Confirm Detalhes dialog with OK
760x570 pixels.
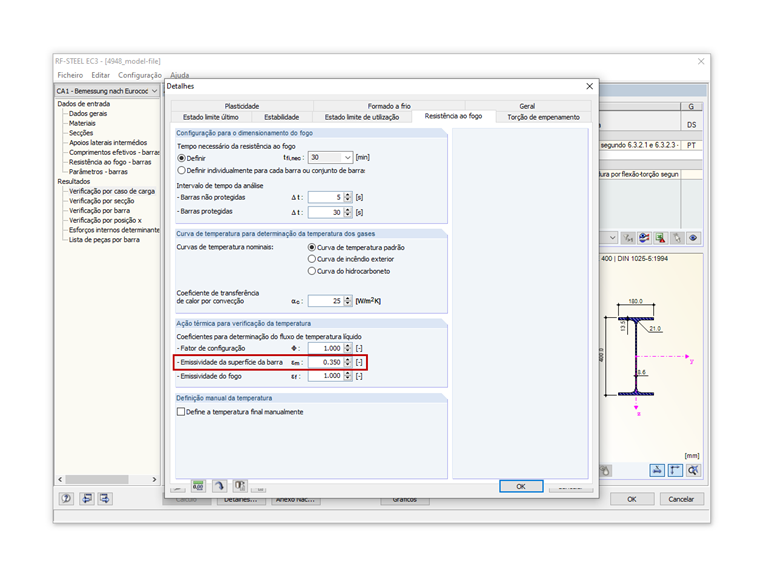coord(521,486)
